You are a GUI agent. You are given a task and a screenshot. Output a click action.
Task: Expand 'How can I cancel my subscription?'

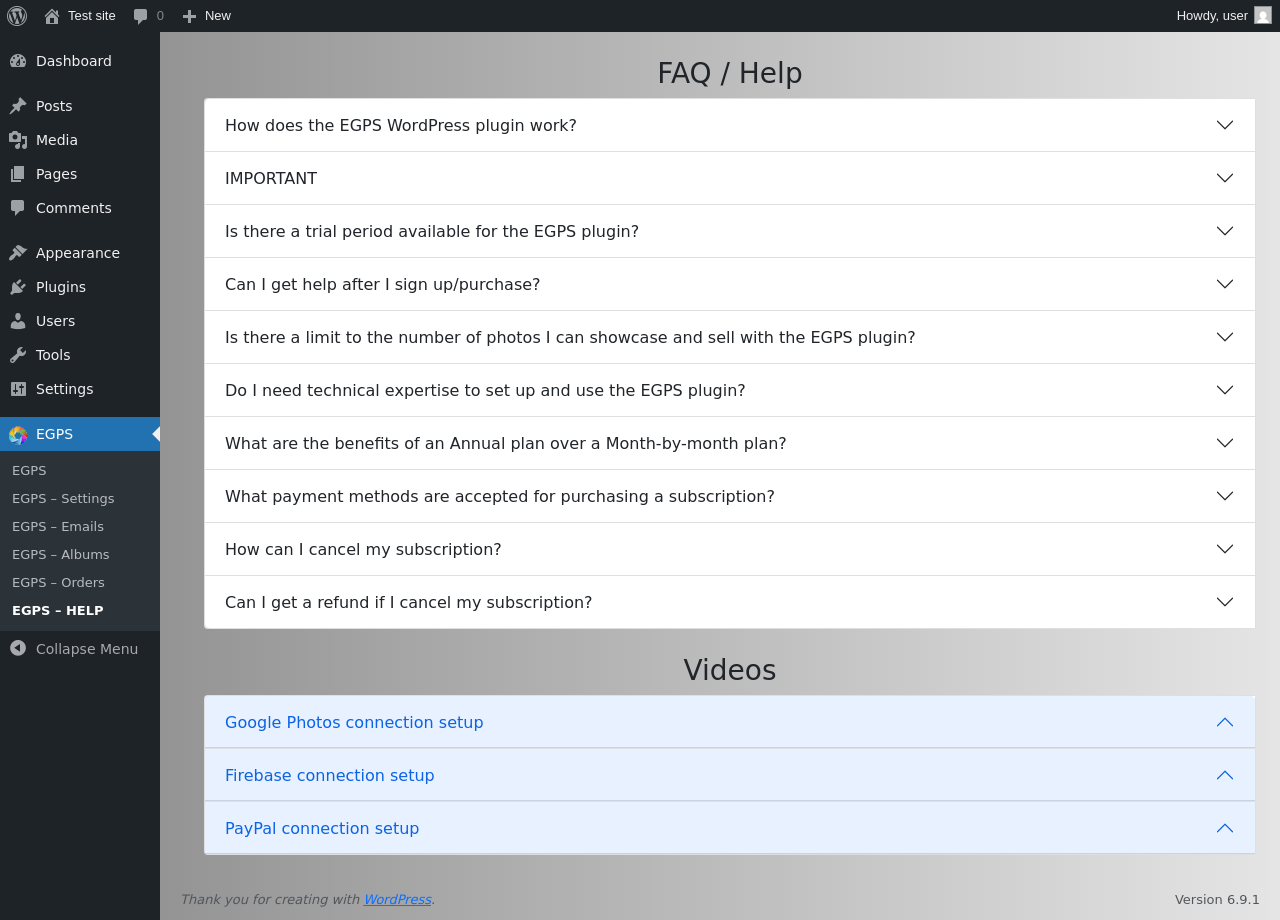click(x=730, y=549)
